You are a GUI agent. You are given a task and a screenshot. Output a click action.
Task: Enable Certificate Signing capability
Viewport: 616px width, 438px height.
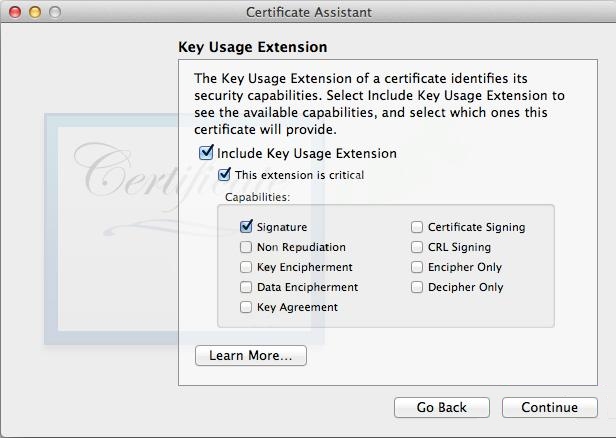coord(418,227)
